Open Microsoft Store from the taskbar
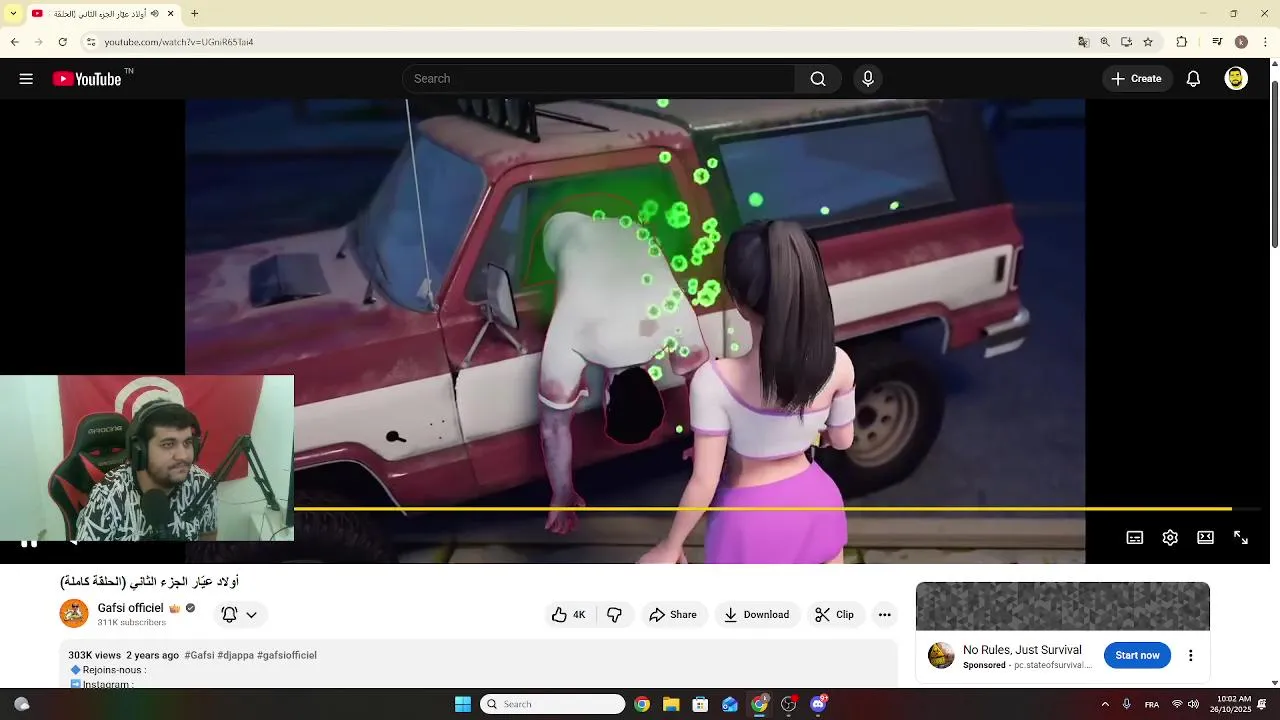Viewport: 1280px width, 720px height. point(700,704)
